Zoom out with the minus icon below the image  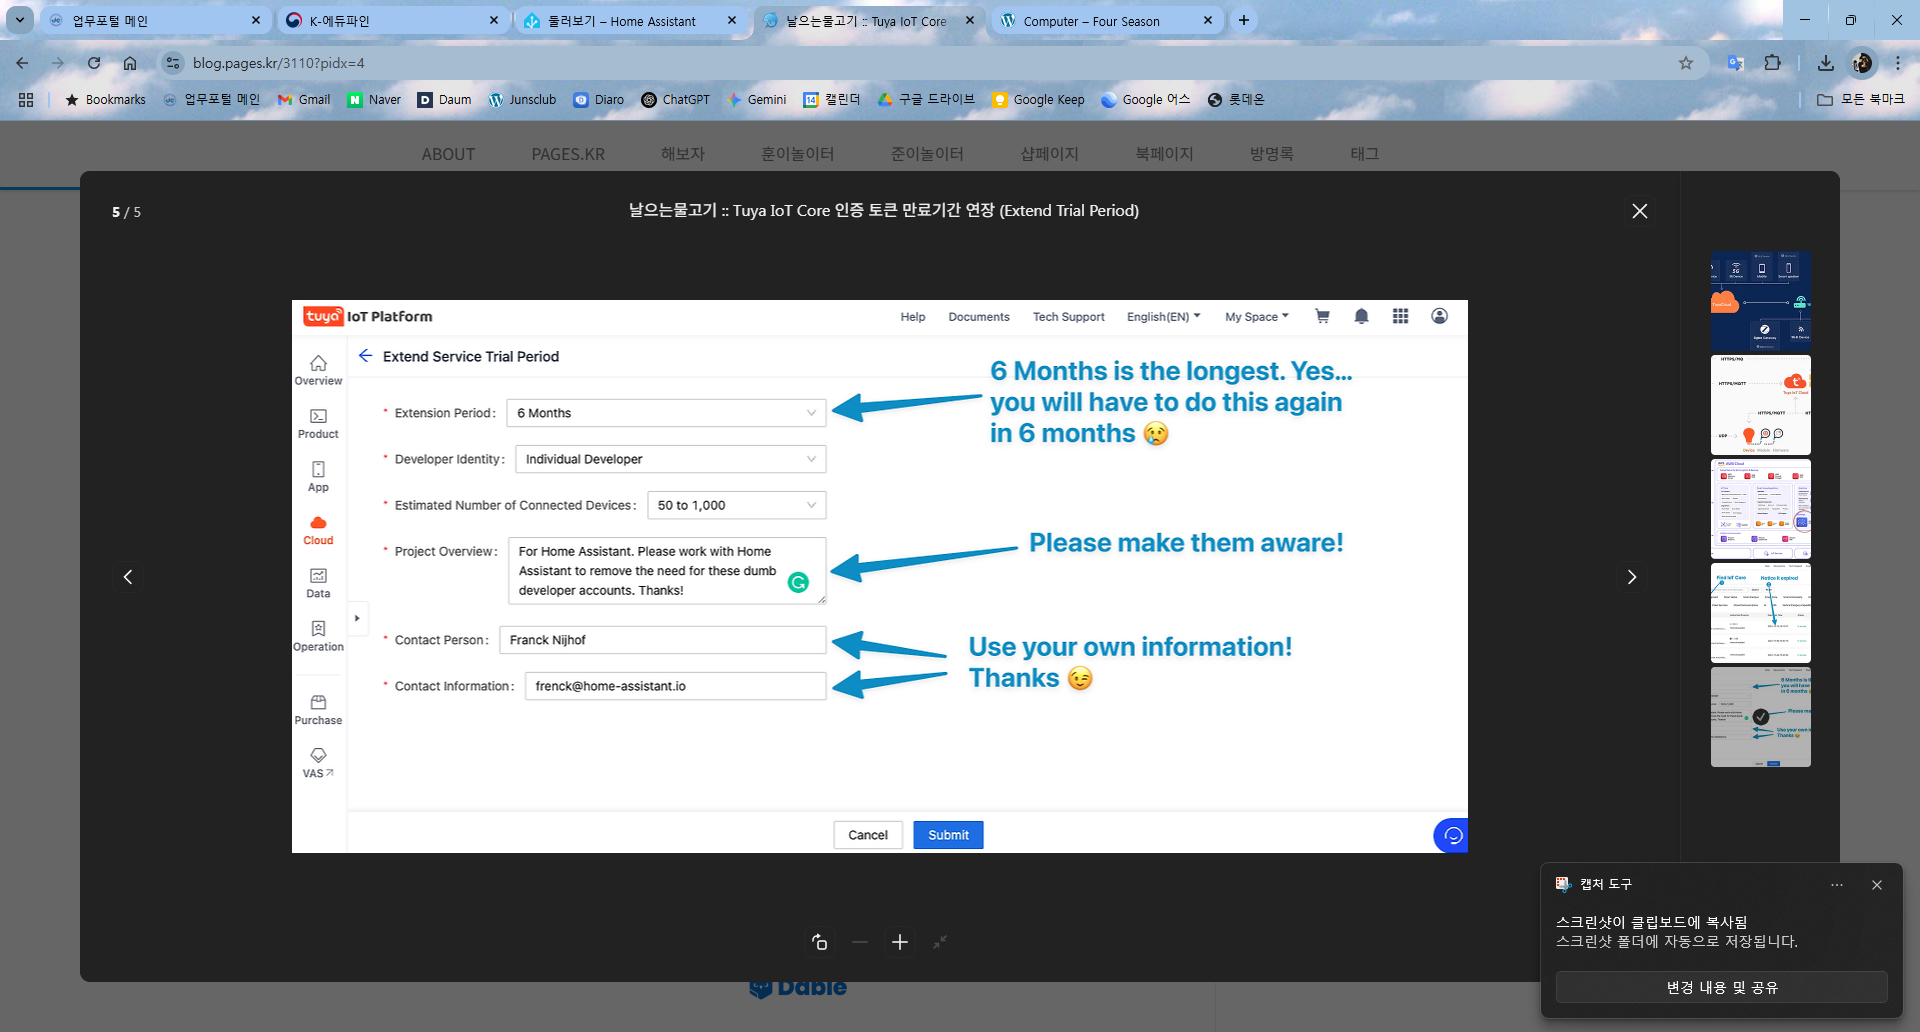860,942
